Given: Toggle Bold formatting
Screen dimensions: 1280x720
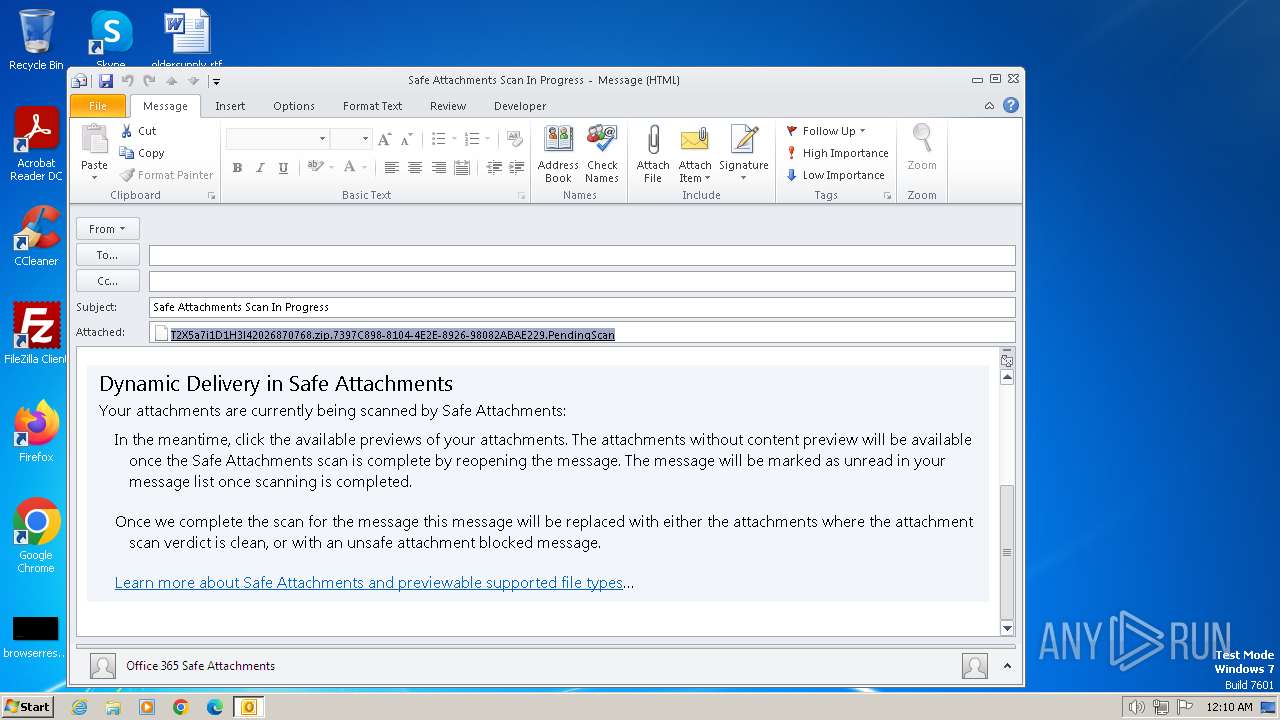Looking at the screenshot, I should click(237, 168).
